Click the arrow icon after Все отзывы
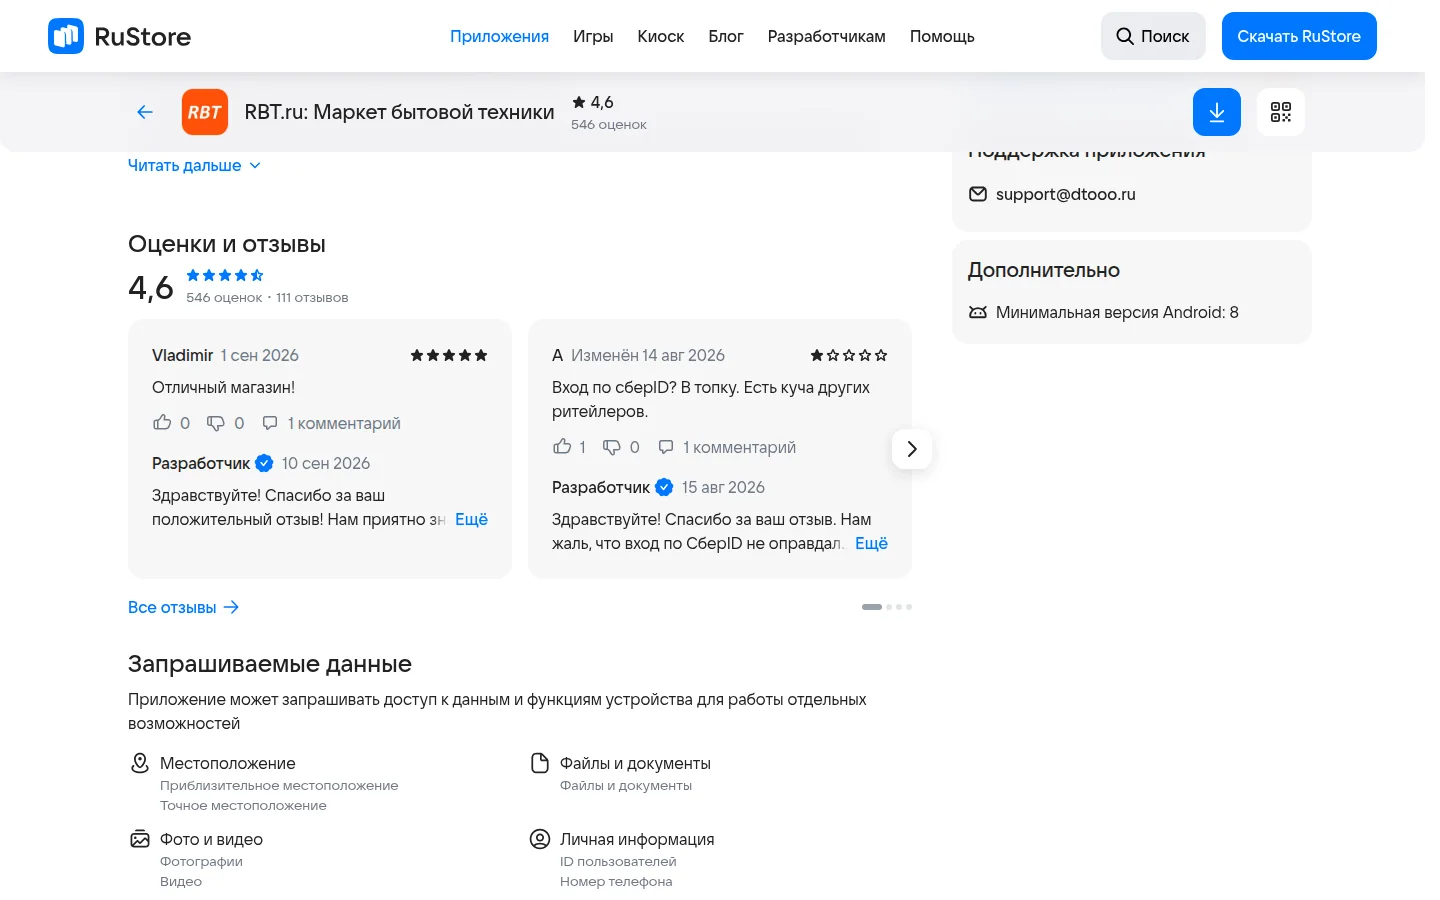The width and height of the screenshot is (1440, 900). click(231, 607)
